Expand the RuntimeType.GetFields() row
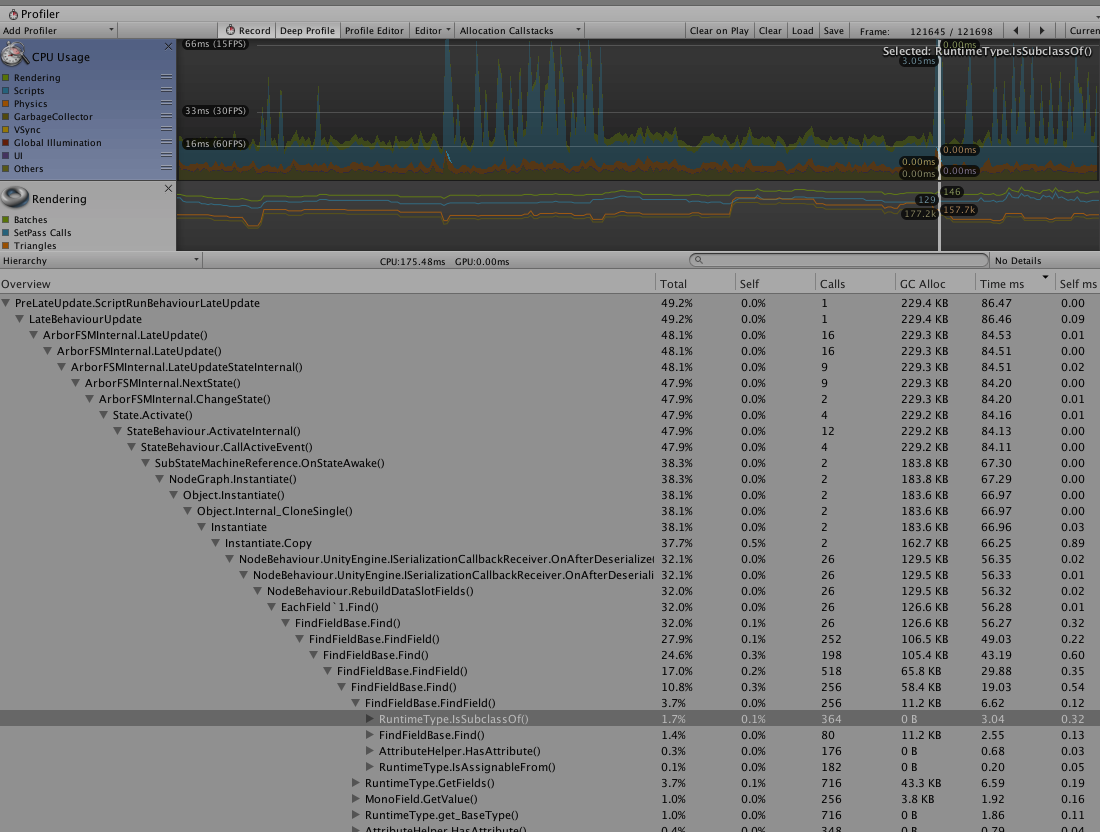The height and width of the screenshot is (832, 1100). click(x=356, y=783)
